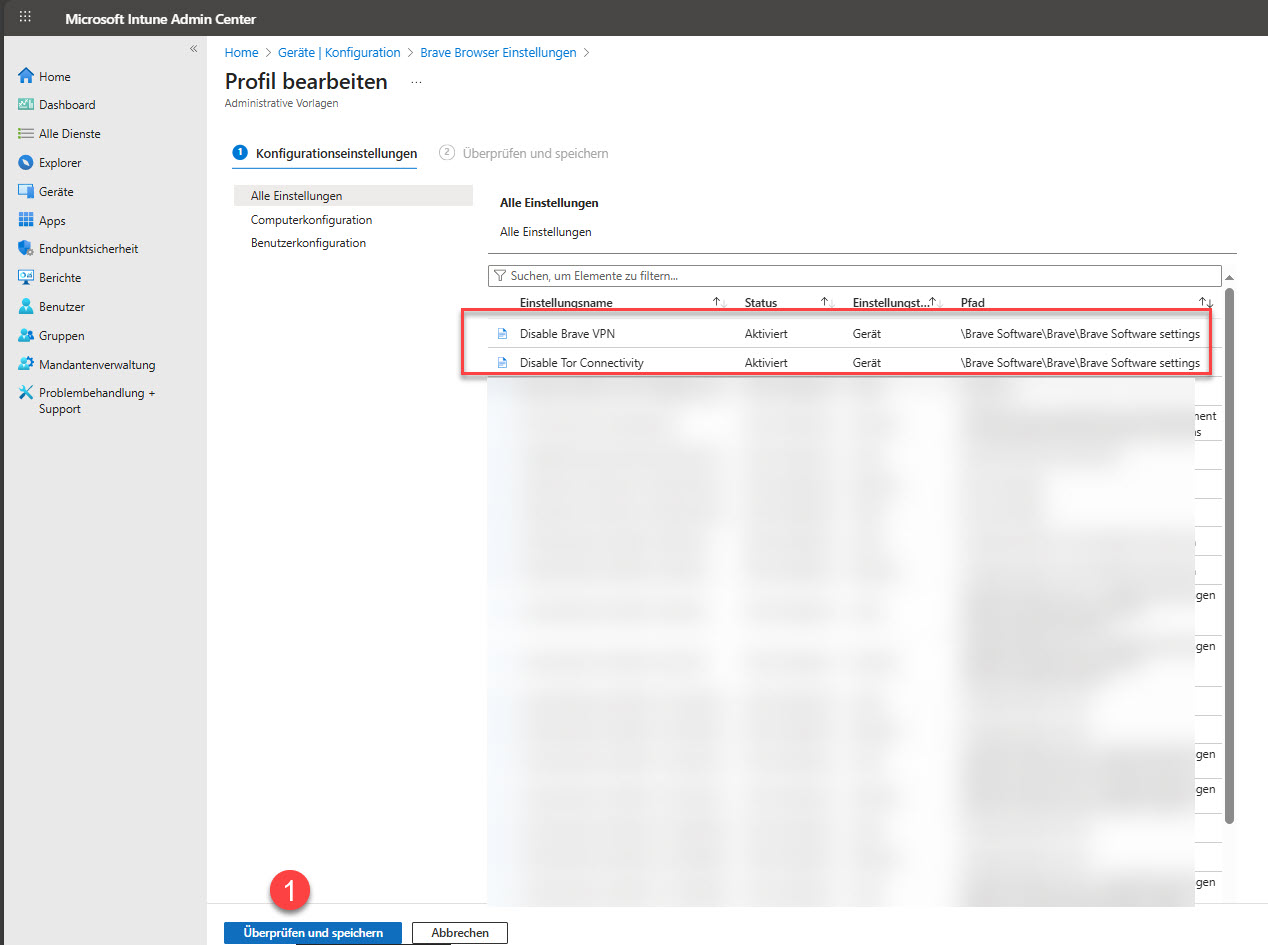Sort by Einstellungsname column arrows
The image size is (1268, 945).
click(719, 302)
